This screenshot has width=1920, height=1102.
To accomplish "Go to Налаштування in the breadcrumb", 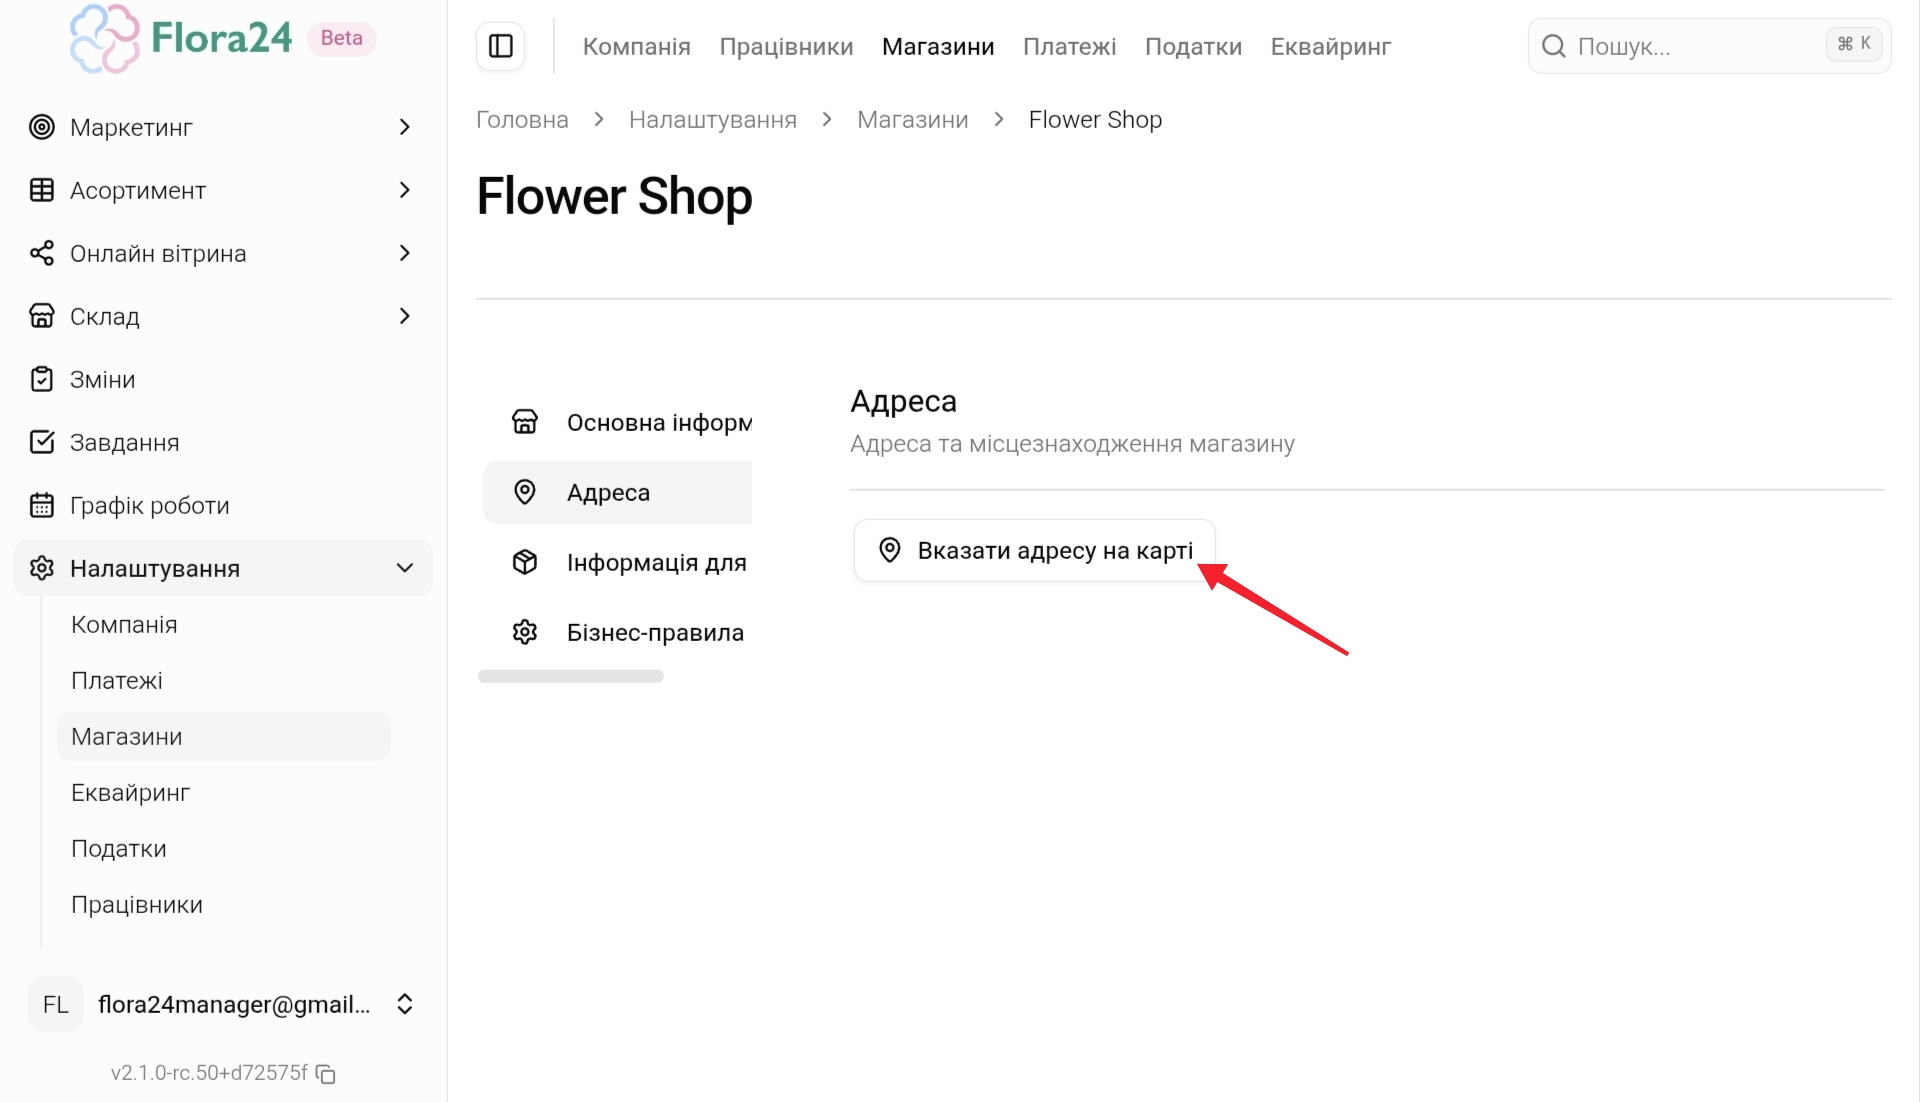I will tap(712, 120).
